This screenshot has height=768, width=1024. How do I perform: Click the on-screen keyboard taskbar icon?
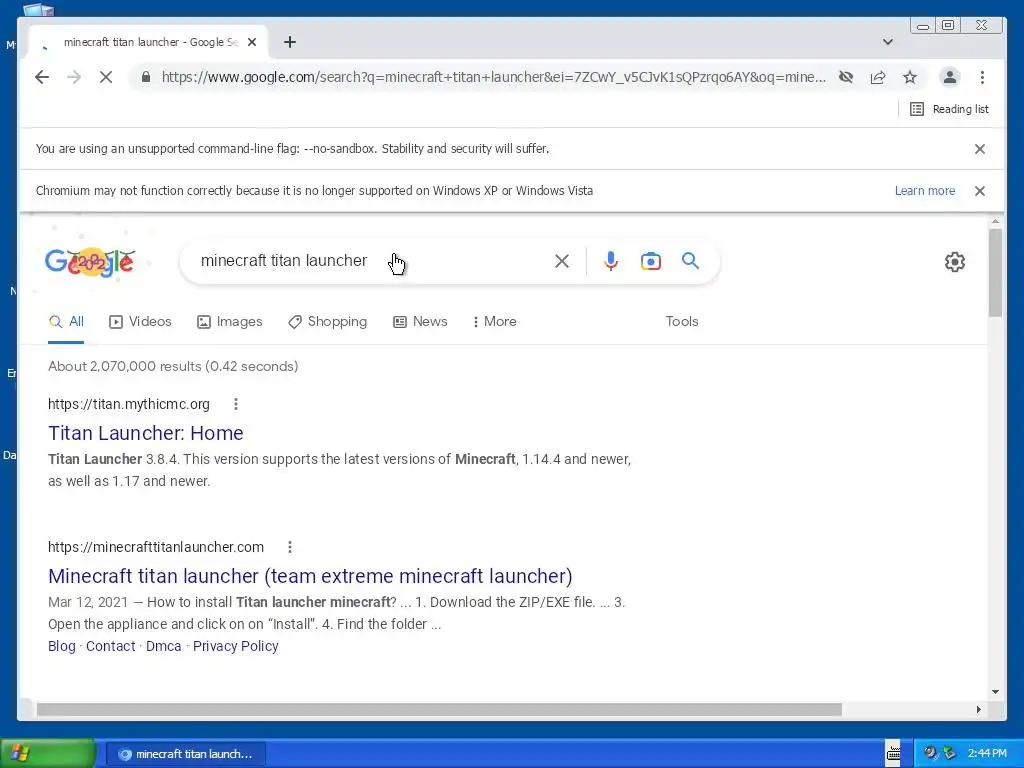893,754
